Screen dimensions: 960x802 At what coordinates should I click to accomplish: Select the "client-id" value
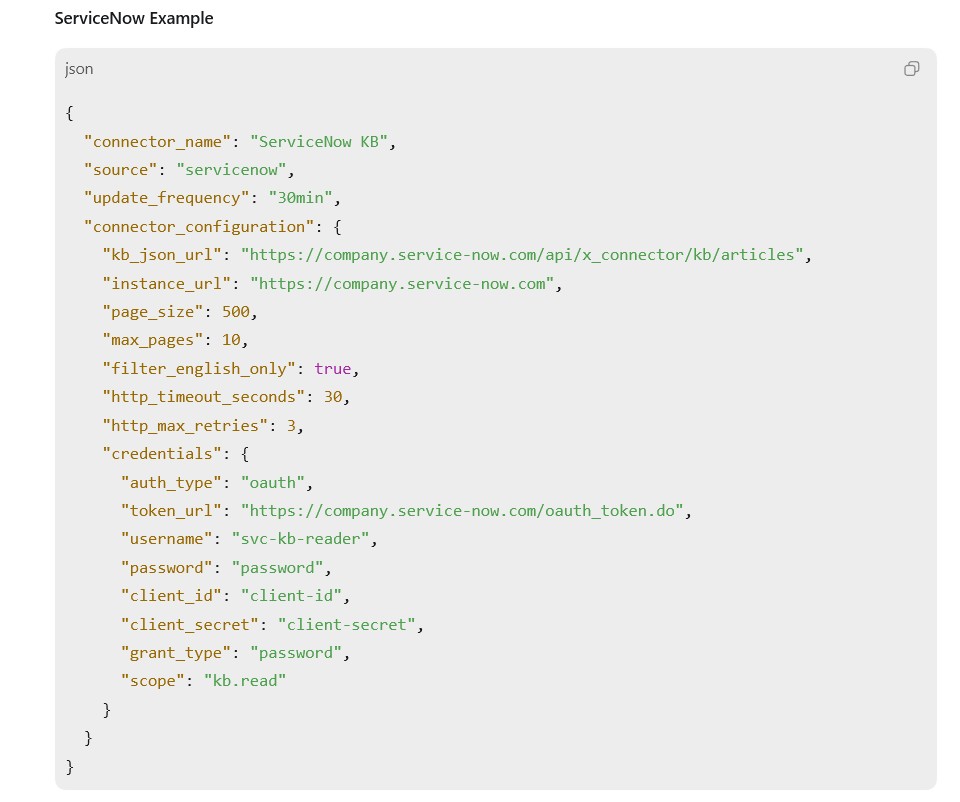click(291, 596)
